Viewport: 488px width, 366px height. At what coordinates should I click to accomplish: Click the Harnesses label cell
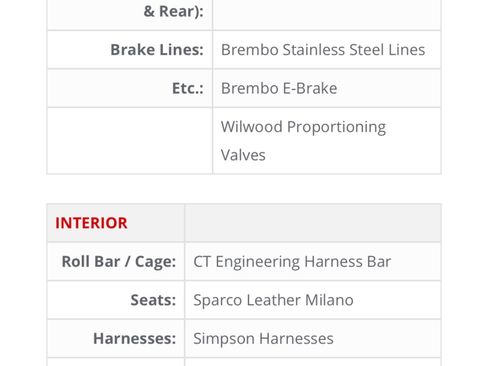(116, 339)
